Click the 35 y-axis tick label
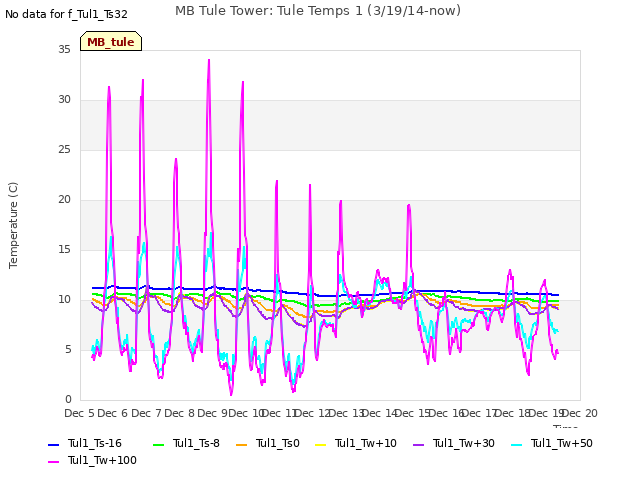The width and height of the screenshot is (640, 480). 64,49
